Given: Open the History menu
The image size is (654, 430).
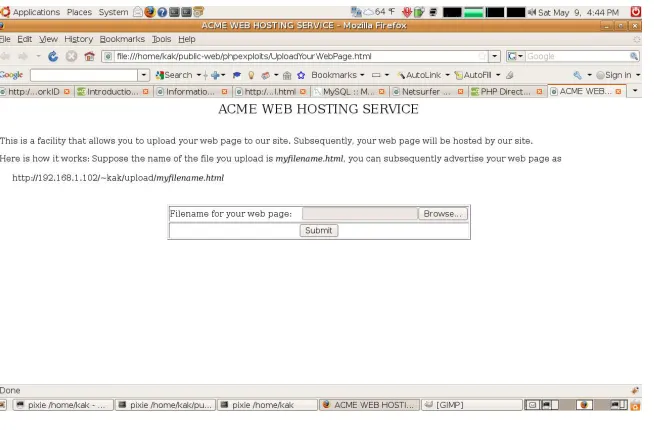Looking at the screenshot, I should click(78, 39).
